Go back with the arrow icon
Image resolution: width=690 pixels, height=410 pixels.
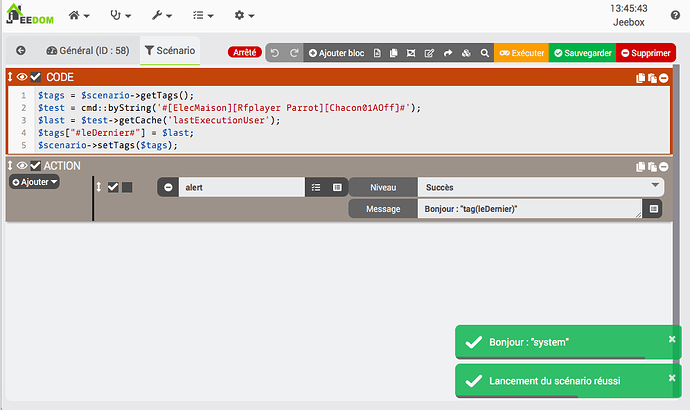(21, 51)
